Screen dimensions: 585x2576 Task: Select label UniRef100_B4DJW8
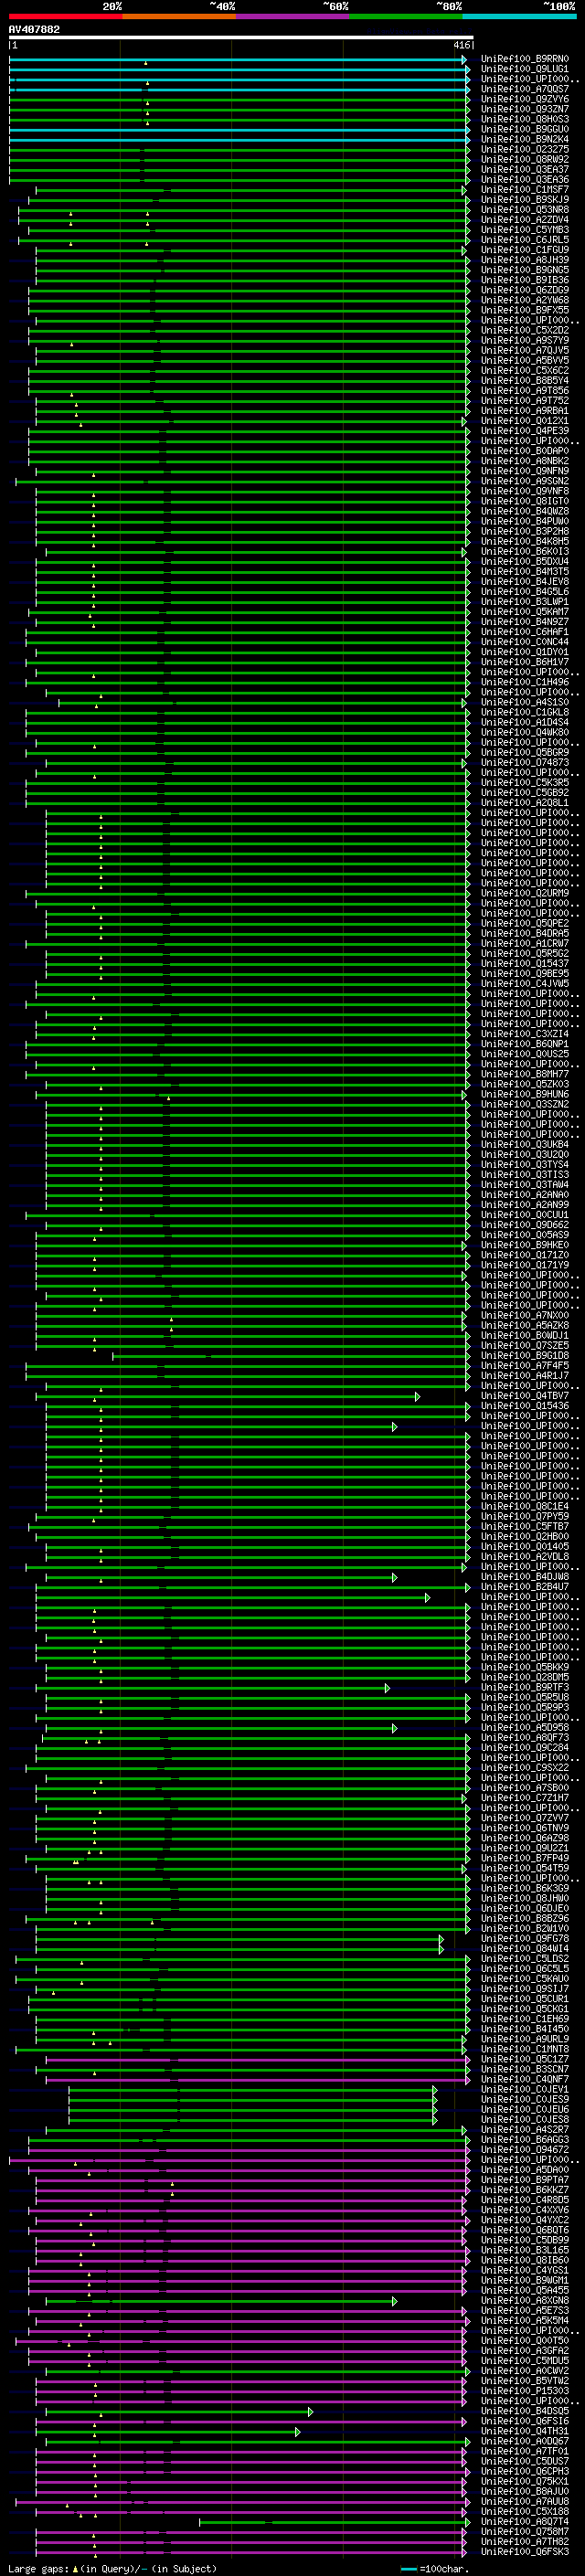[x=525, y=1577]
